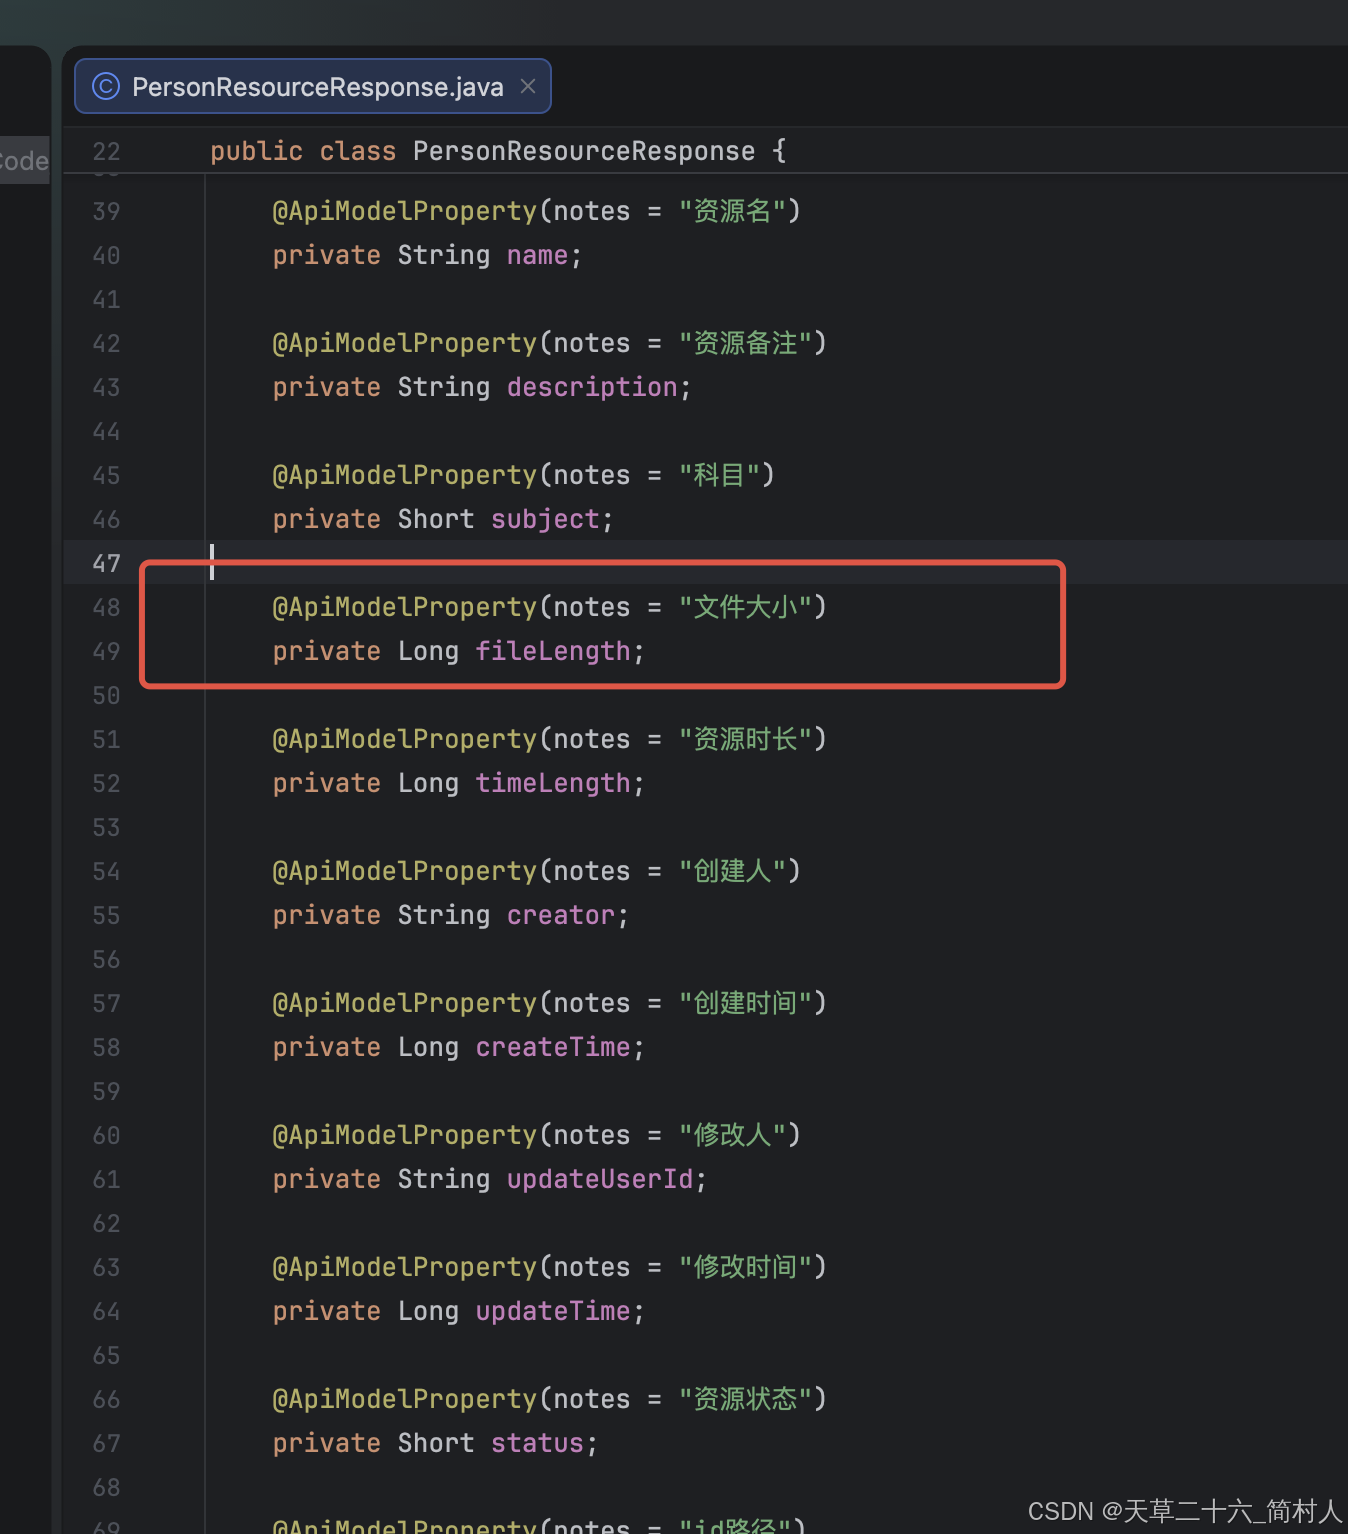Click line number 50 in gutter

pyautogui.click(x=106, y=696)
